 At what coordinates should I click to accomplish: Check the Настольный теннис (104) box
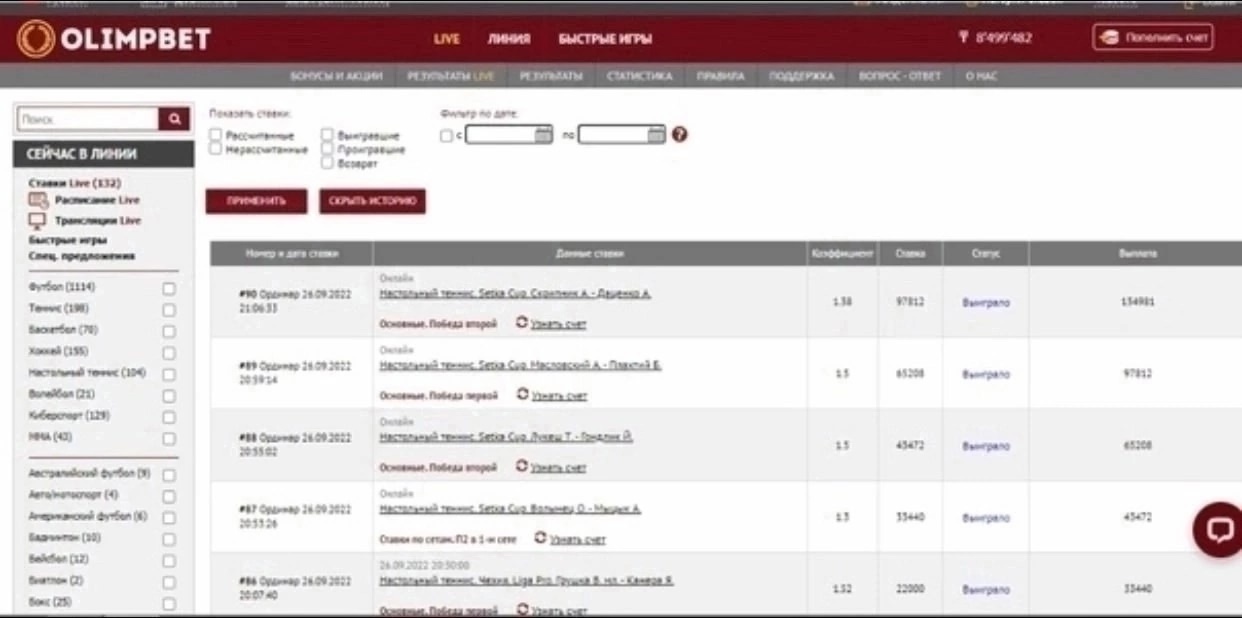pos(169,374)
